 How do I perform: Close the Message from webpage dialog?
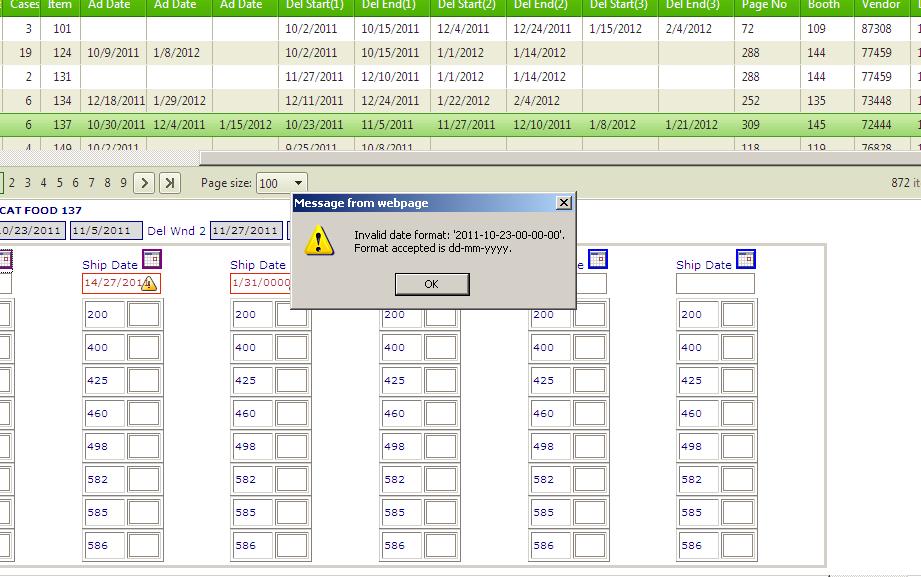tap(563, 203)
